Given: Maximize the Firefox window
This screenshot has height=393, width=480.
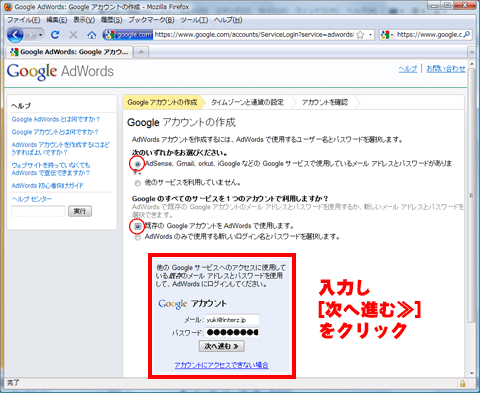Looking at the screenshot, I should click(x=447, y=5).
